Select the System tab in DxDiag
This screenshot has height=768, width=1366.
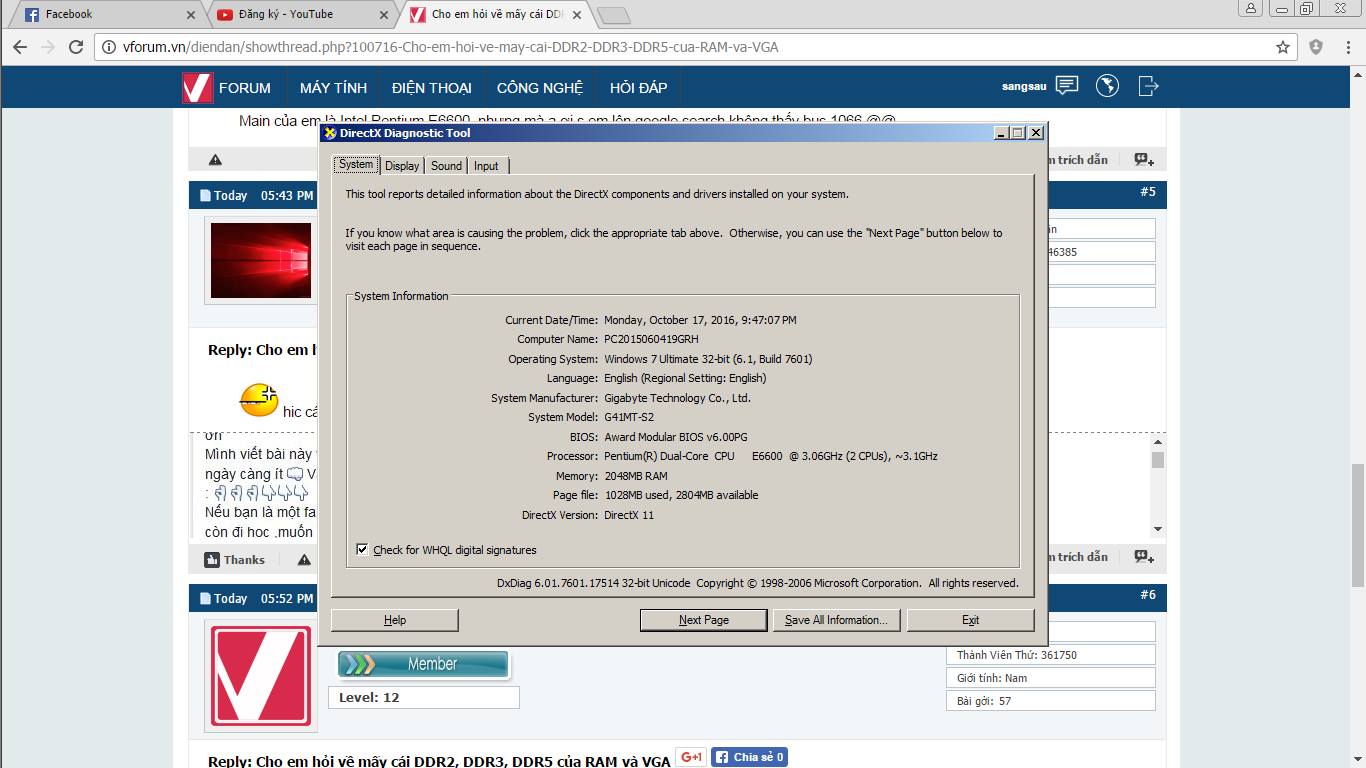click(x=356, y=164)
